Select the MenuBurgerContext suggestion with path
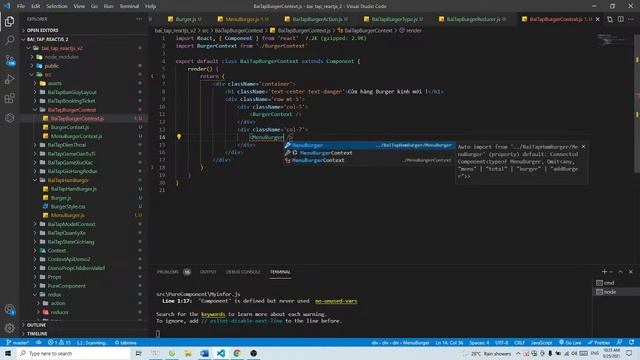The image size is (640, 360). (x=369, y=160)
